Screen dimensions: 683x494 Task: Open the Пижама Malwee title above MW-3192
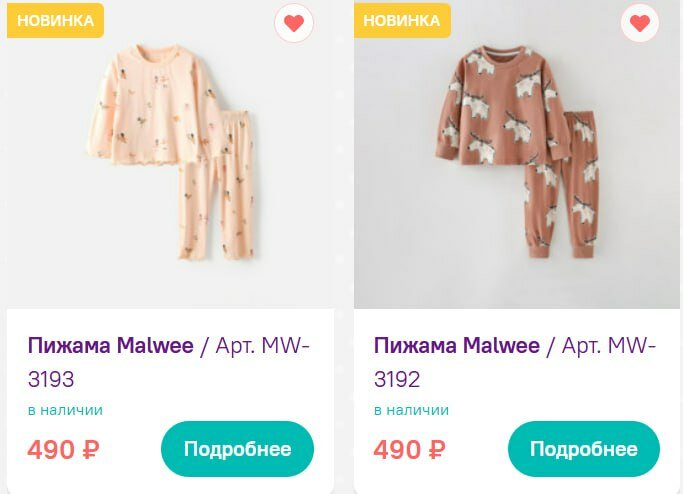click(456, 346)
